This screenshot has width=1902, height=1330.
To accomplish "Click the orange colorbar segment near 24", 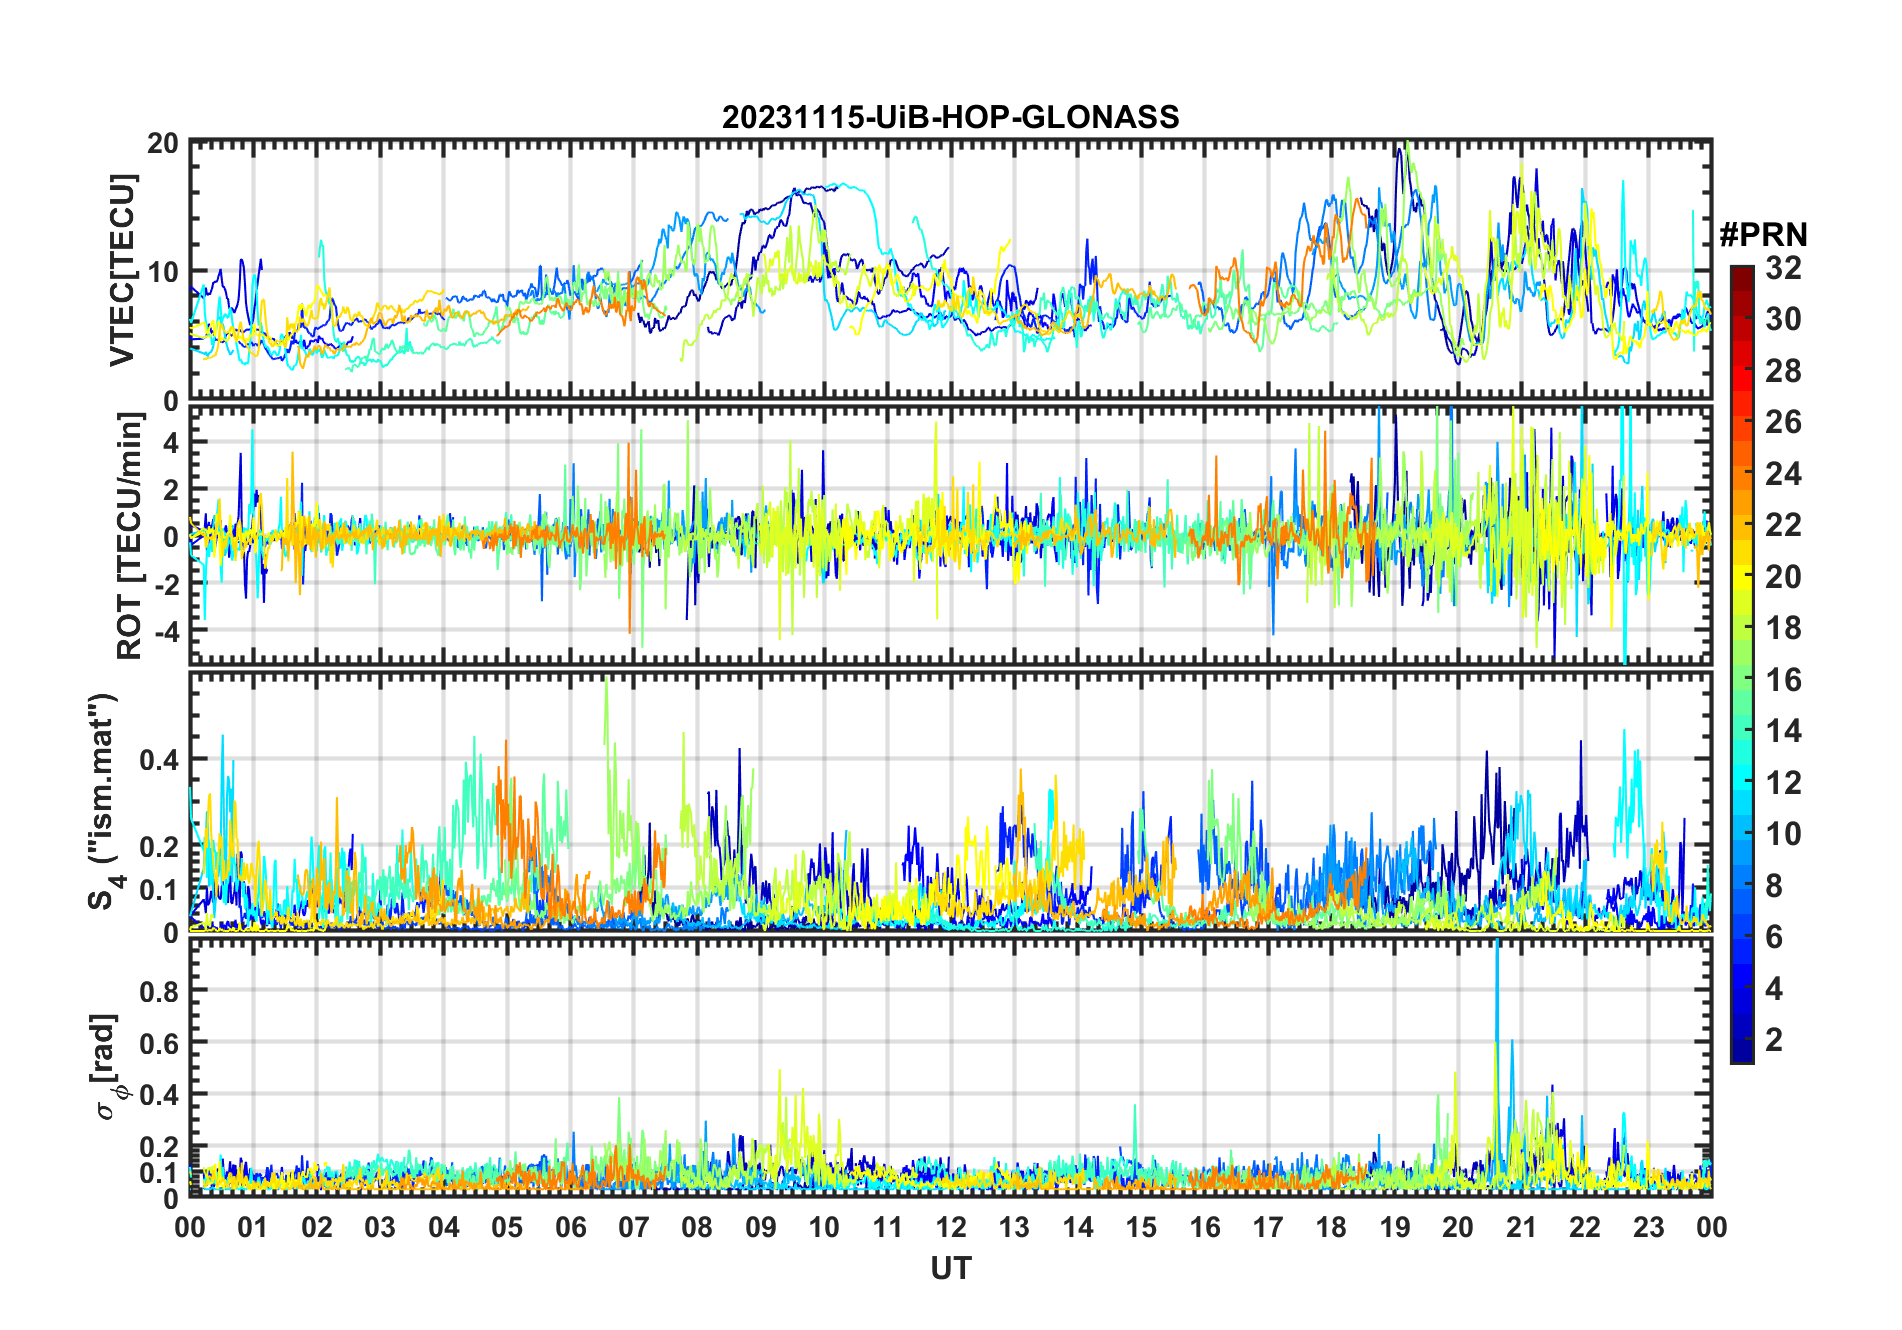I will 1742,474.
